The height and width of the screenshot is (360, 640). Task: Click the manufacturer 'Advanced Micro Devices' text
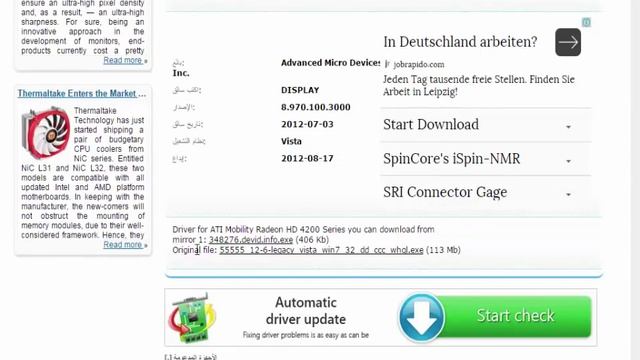pos(331,63)
